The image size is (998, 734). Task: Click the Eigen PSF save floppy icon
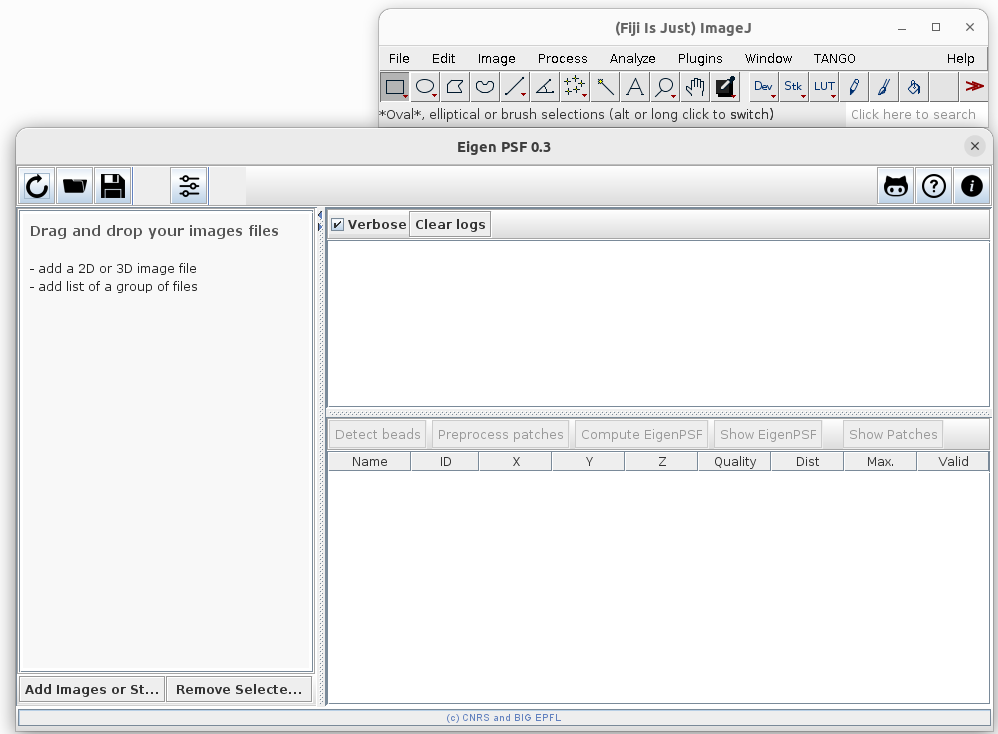113,186
